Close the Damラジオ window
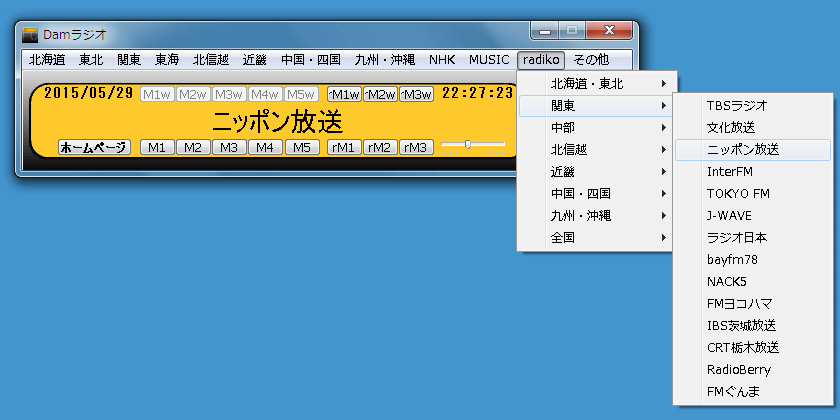 609,31
